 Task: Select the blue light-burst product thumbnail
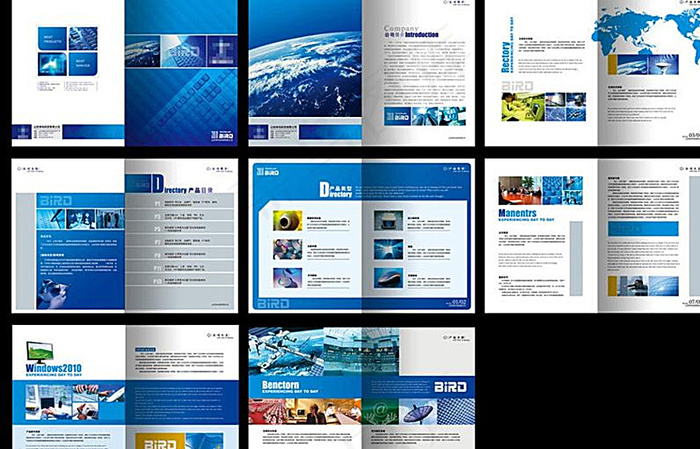[x=388, y=249]
